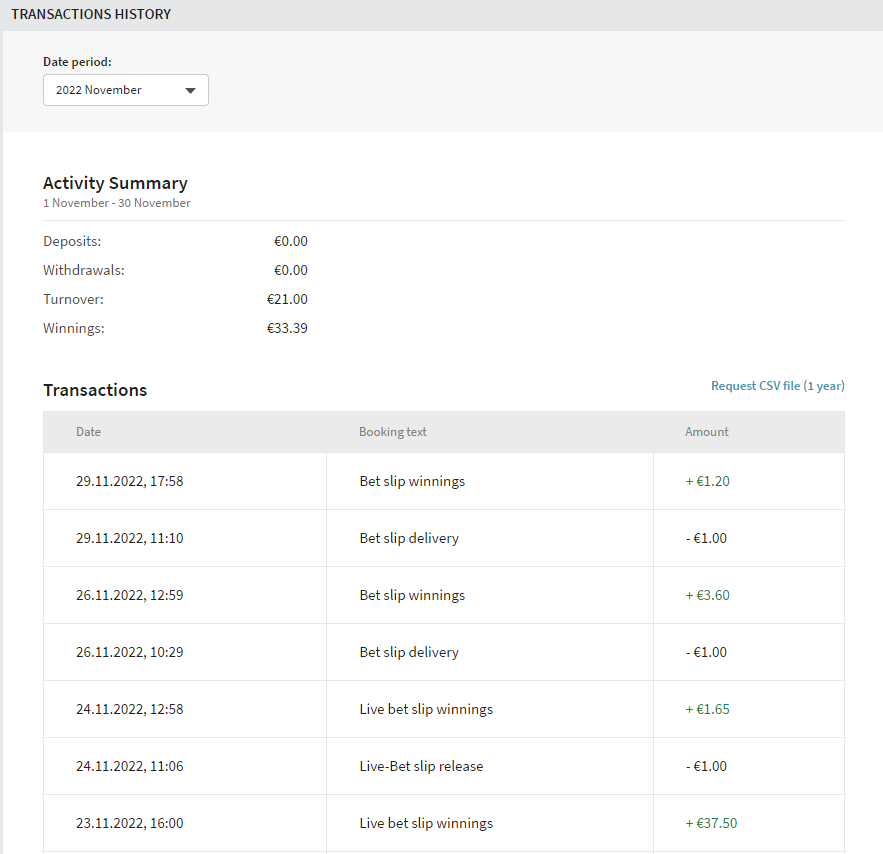883x854 pixels.
Task: Click Live bet slip winnings on the 24.11.2022 row
Action: (x=426, y=709)
